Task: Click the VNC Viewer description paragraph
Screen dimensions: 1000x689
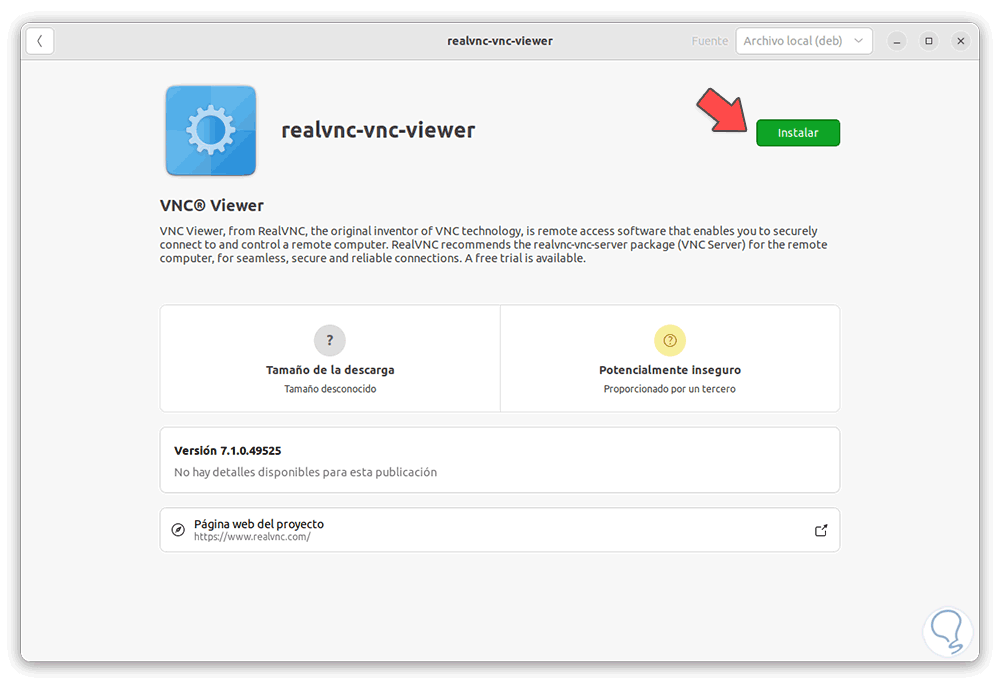Action: coord(493,244)
